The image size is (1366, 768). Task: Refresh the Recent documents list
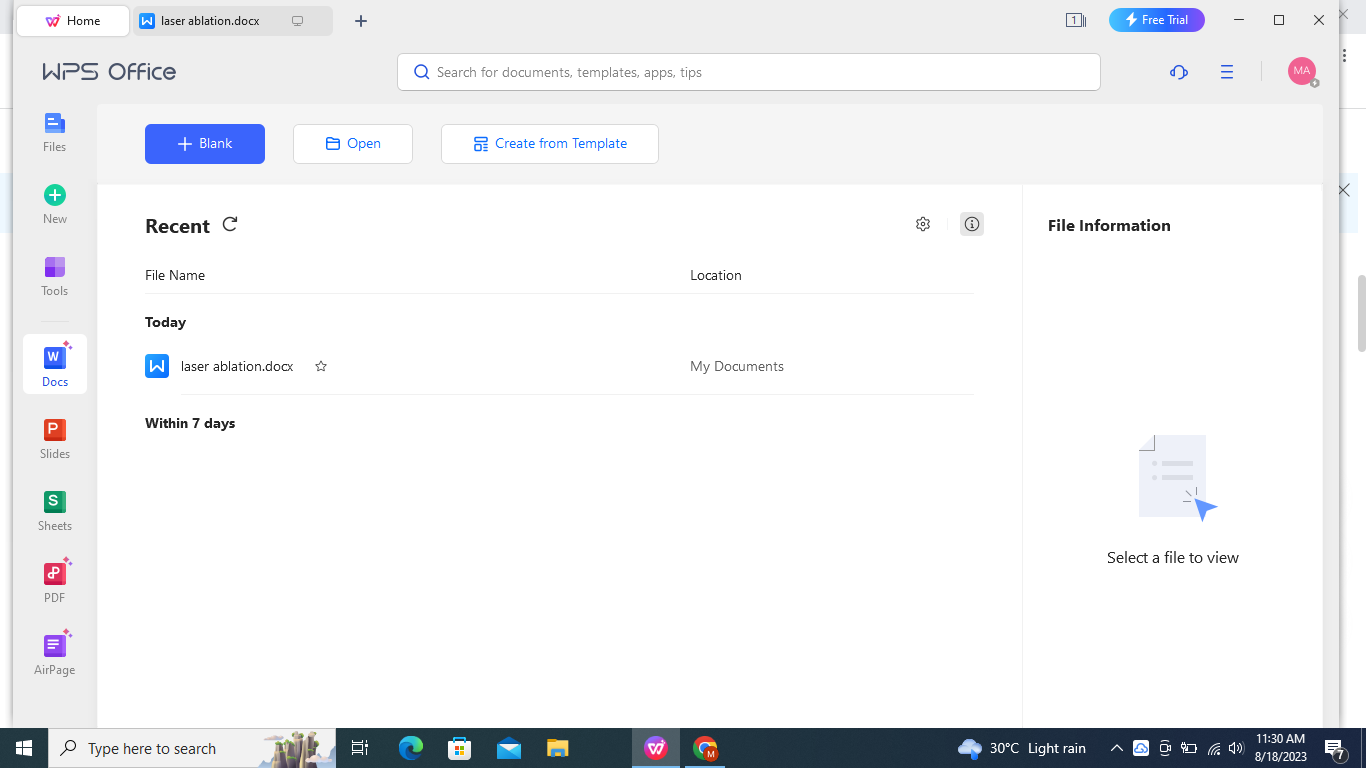(230, 224)
